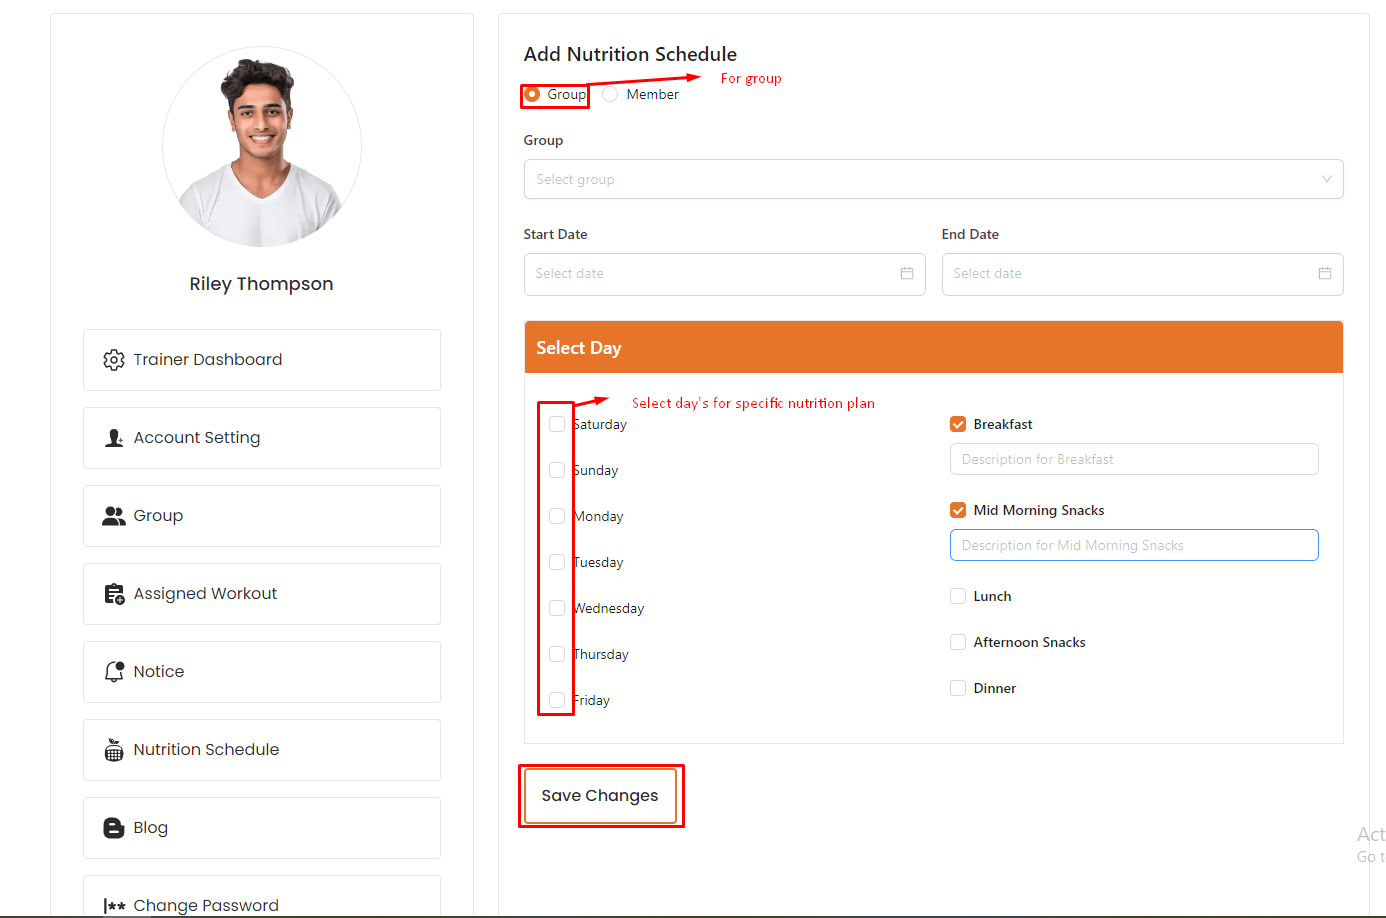Click the Assigned Workout clipboard icon
The height and width of the screenshot is (918, 1386).
[x=114, y=594]
